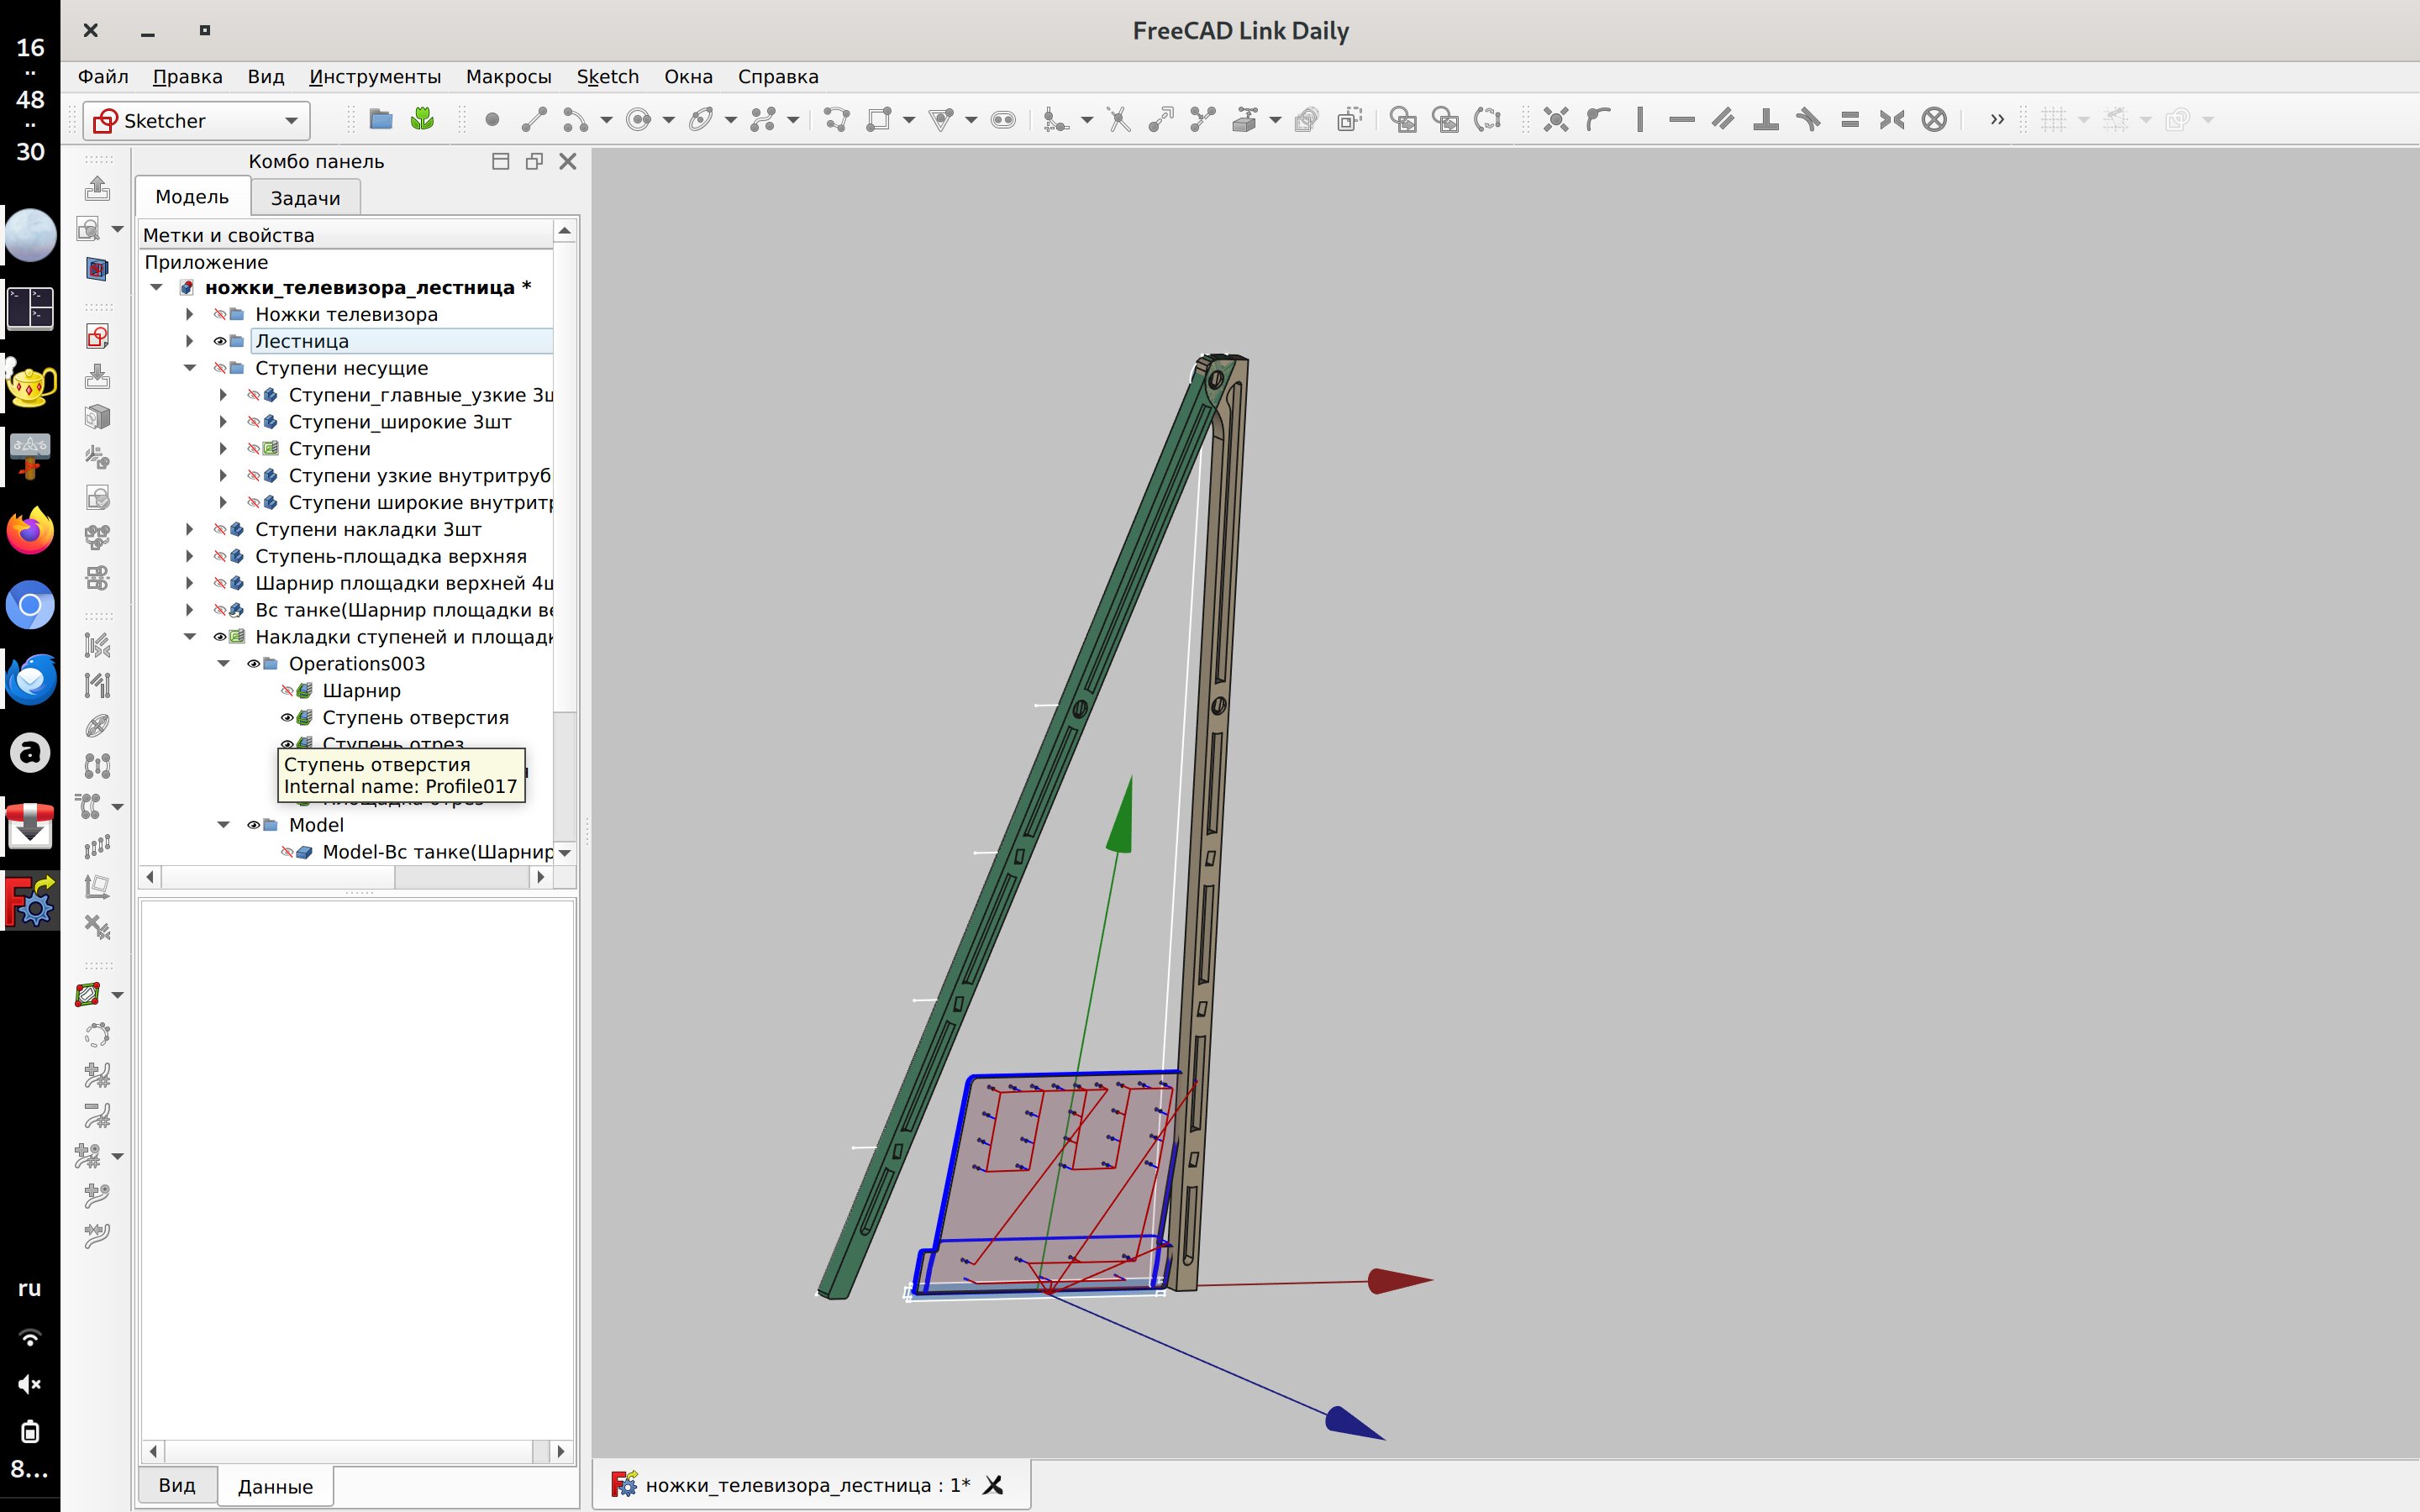Viewport: 2420px width, 1512px height.
Task: Select the create point tool
Action: click(x=491, y=120)
